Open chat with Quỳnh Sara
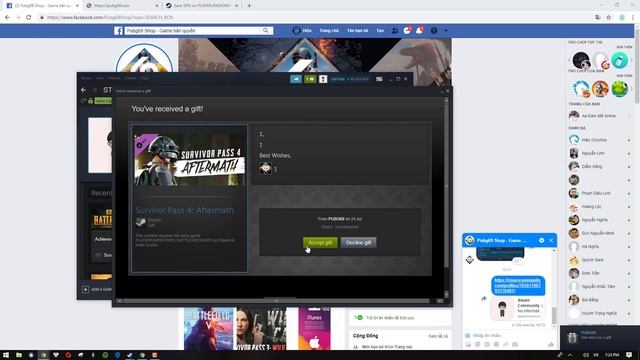This screenshot has height=360, width=640. 600,260
